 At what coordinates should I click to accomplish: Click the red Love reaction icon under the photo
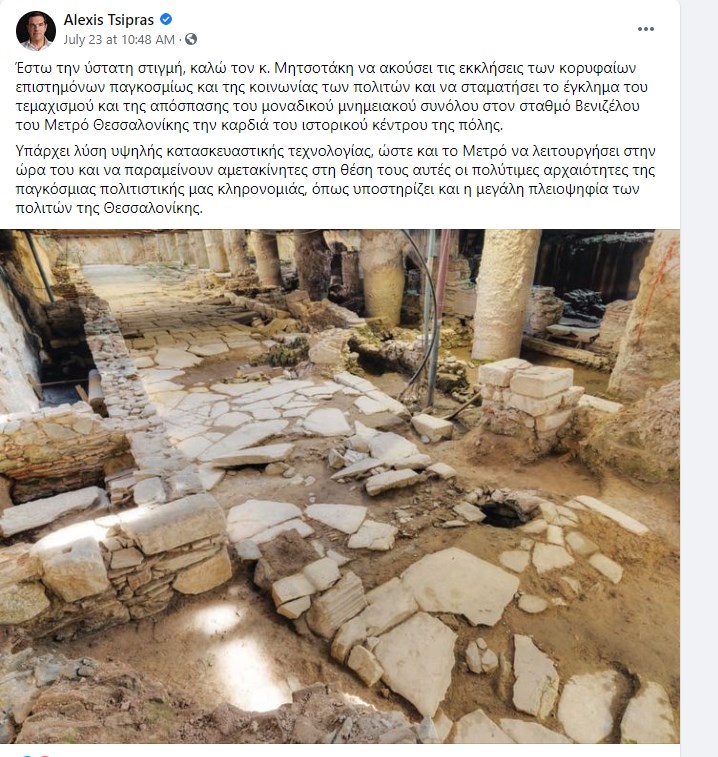click(44, 755)
